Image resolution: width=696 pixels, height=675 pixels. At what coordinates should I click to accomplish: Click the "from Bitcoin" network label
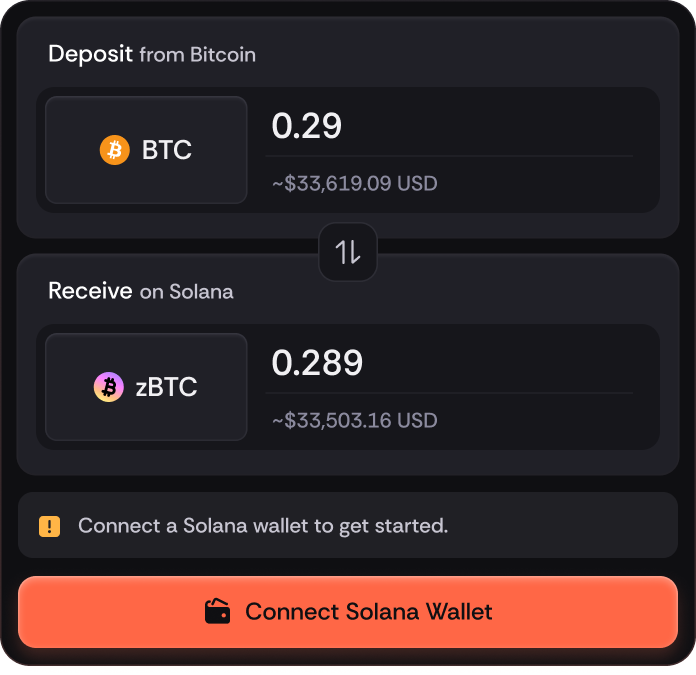click(198, 55)
